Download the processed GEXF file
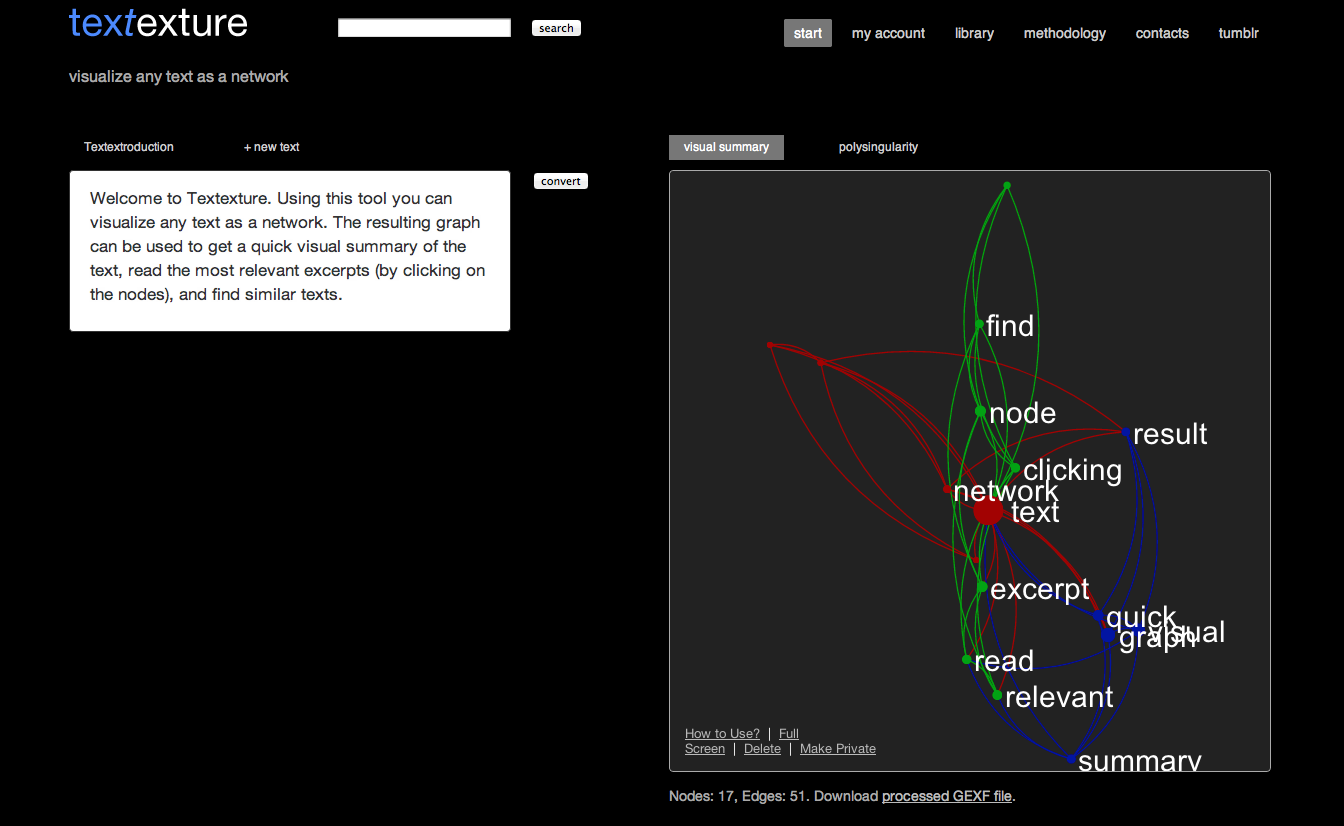Viewport: 1344px width, 826px height. (x=947, y=797)
